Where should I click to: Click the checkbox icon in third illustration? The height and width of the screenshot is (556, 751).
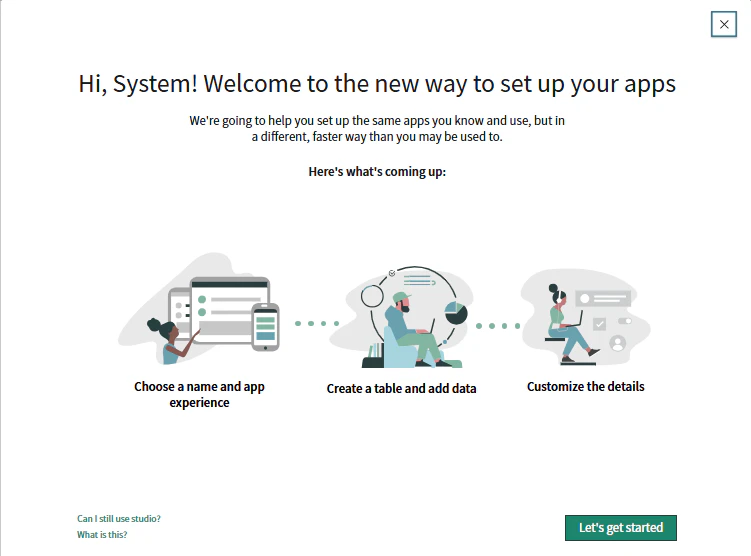599,324
